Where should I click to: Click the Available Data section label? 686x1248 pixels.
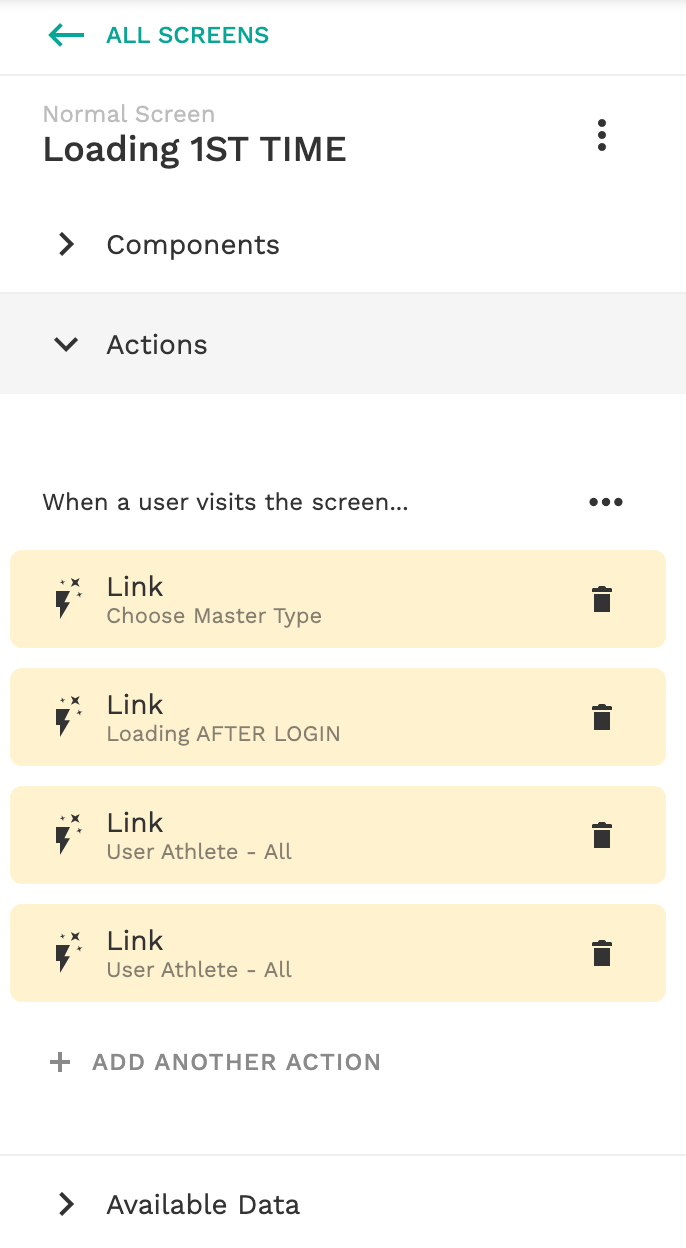(203, 1204)
